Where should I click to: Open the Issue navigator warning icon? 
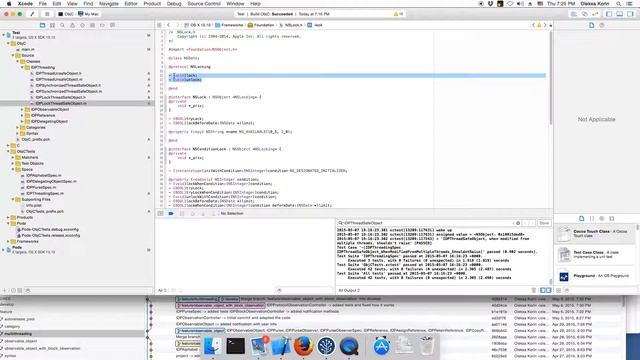point(72,25)
